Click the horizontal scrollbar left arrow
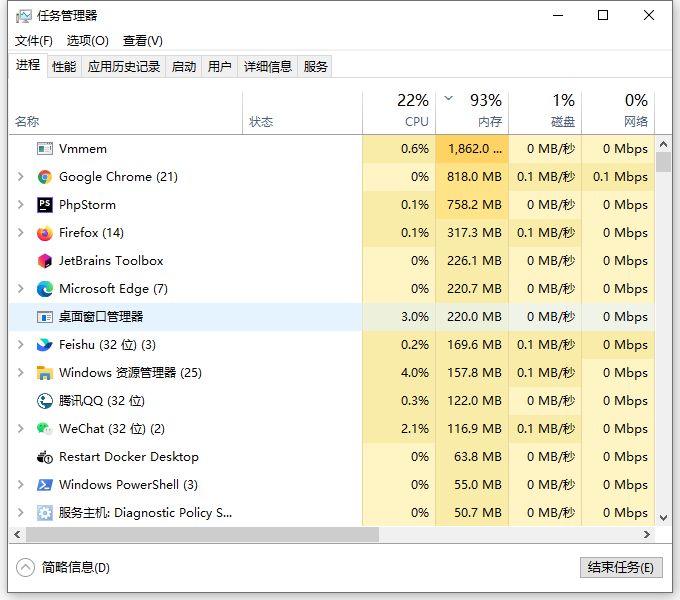 click(17, 535)
